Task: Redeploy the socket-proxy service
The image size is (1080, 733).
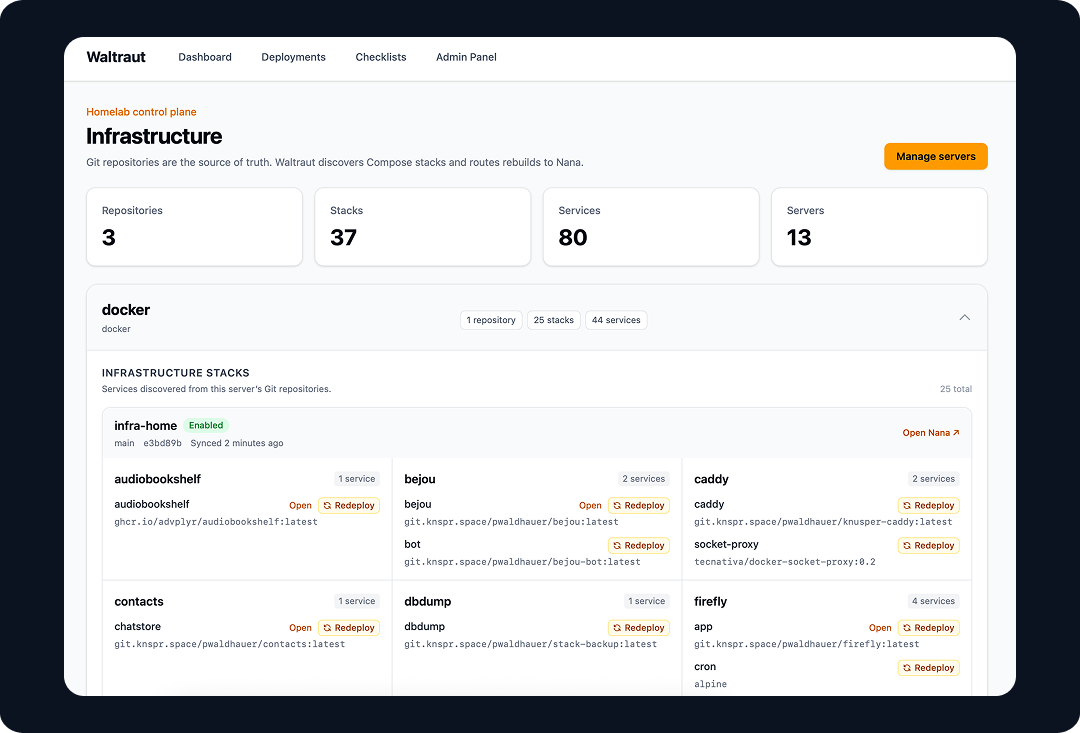Action: pos(928,545)
